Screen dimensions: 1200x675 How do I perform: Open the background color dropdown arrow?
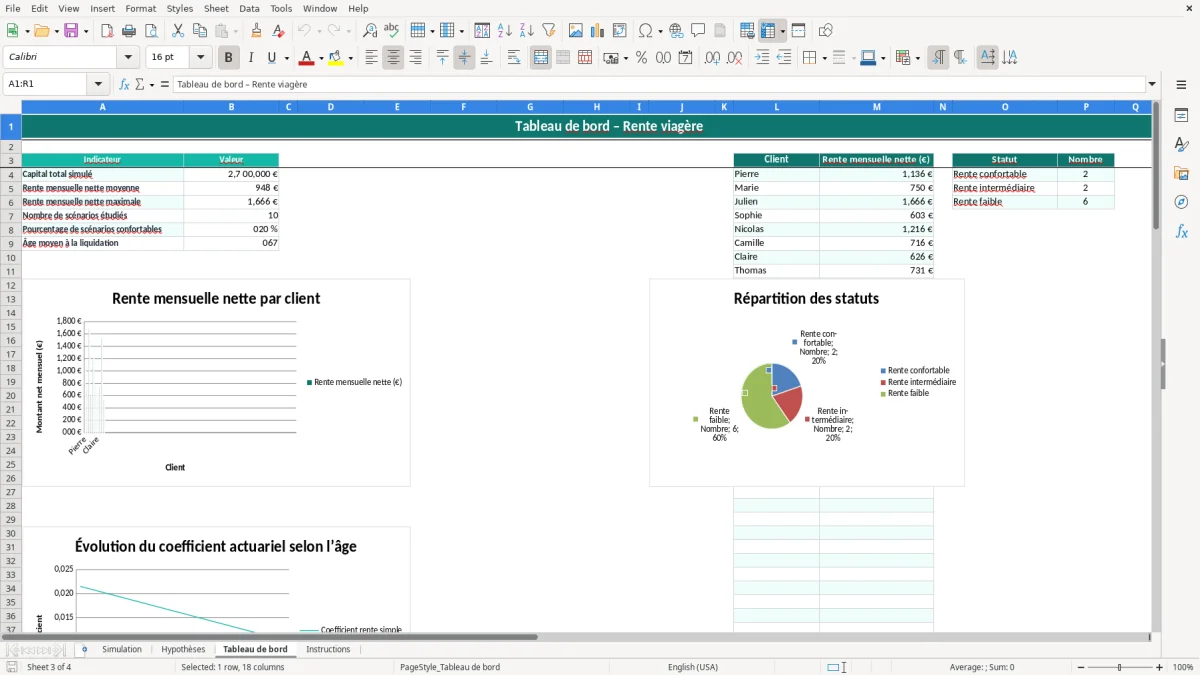tap(350, 58)
